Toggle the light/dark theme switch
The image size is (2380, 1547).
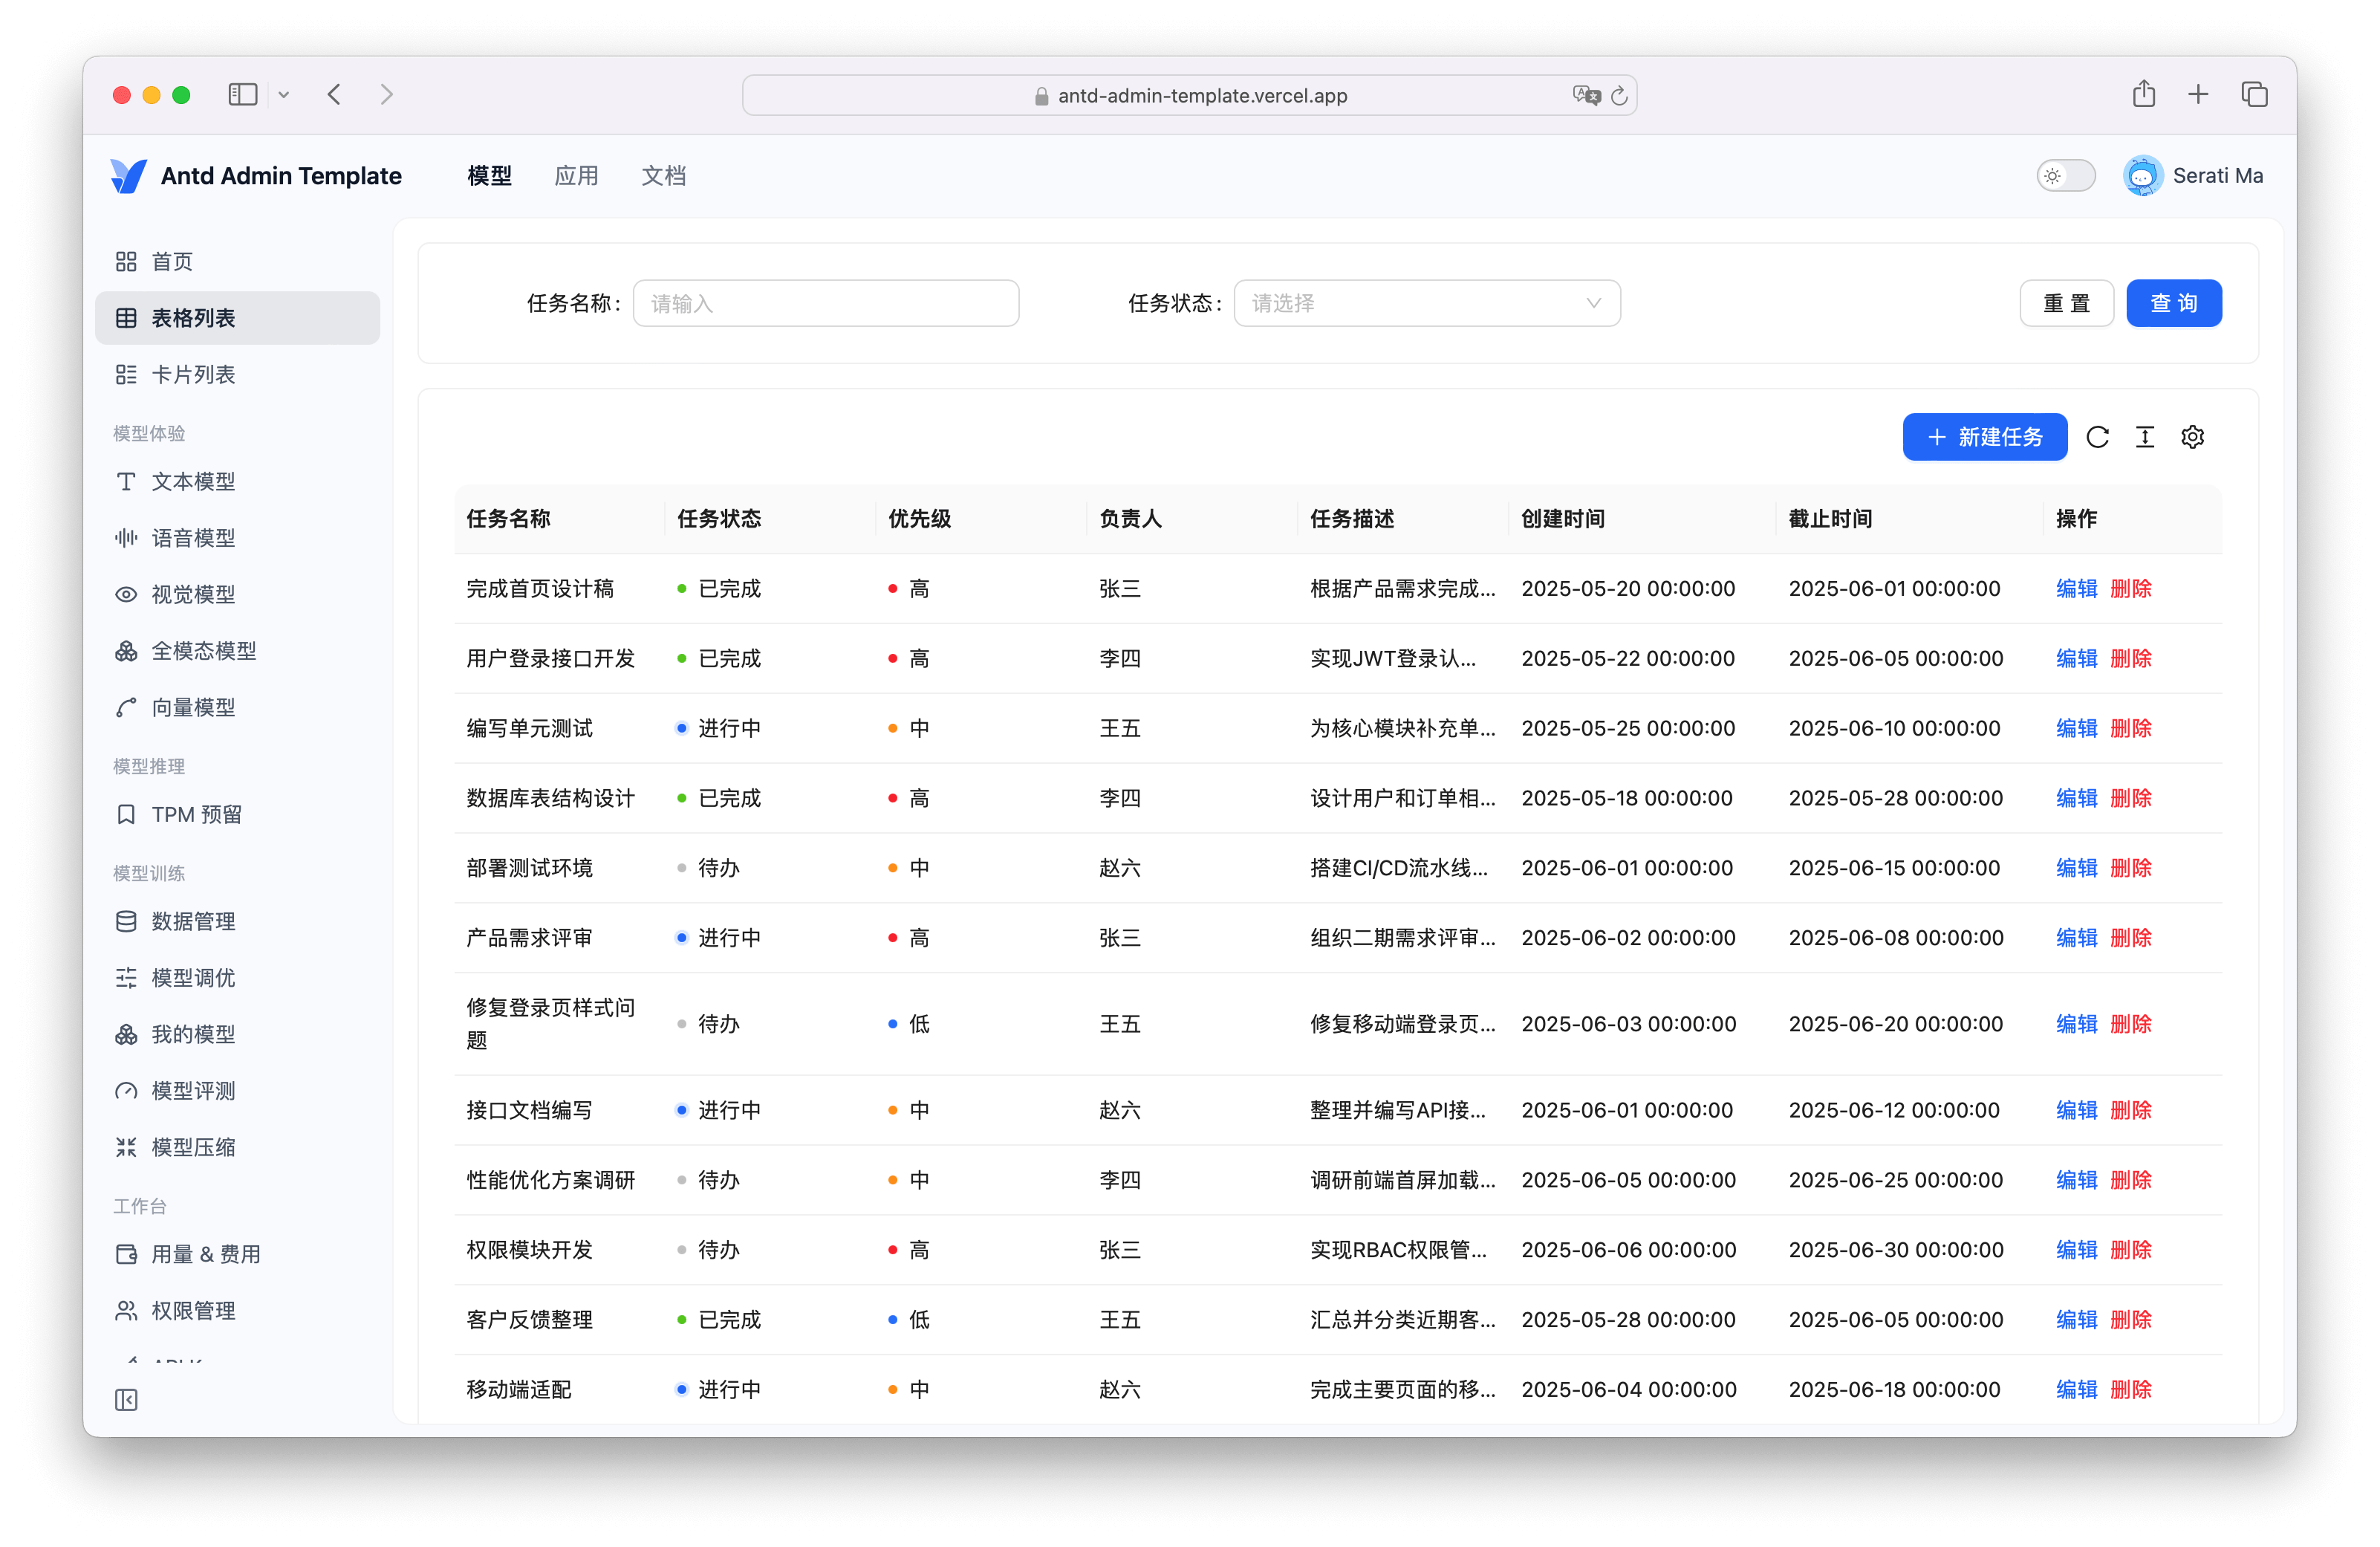(2066, 176)
